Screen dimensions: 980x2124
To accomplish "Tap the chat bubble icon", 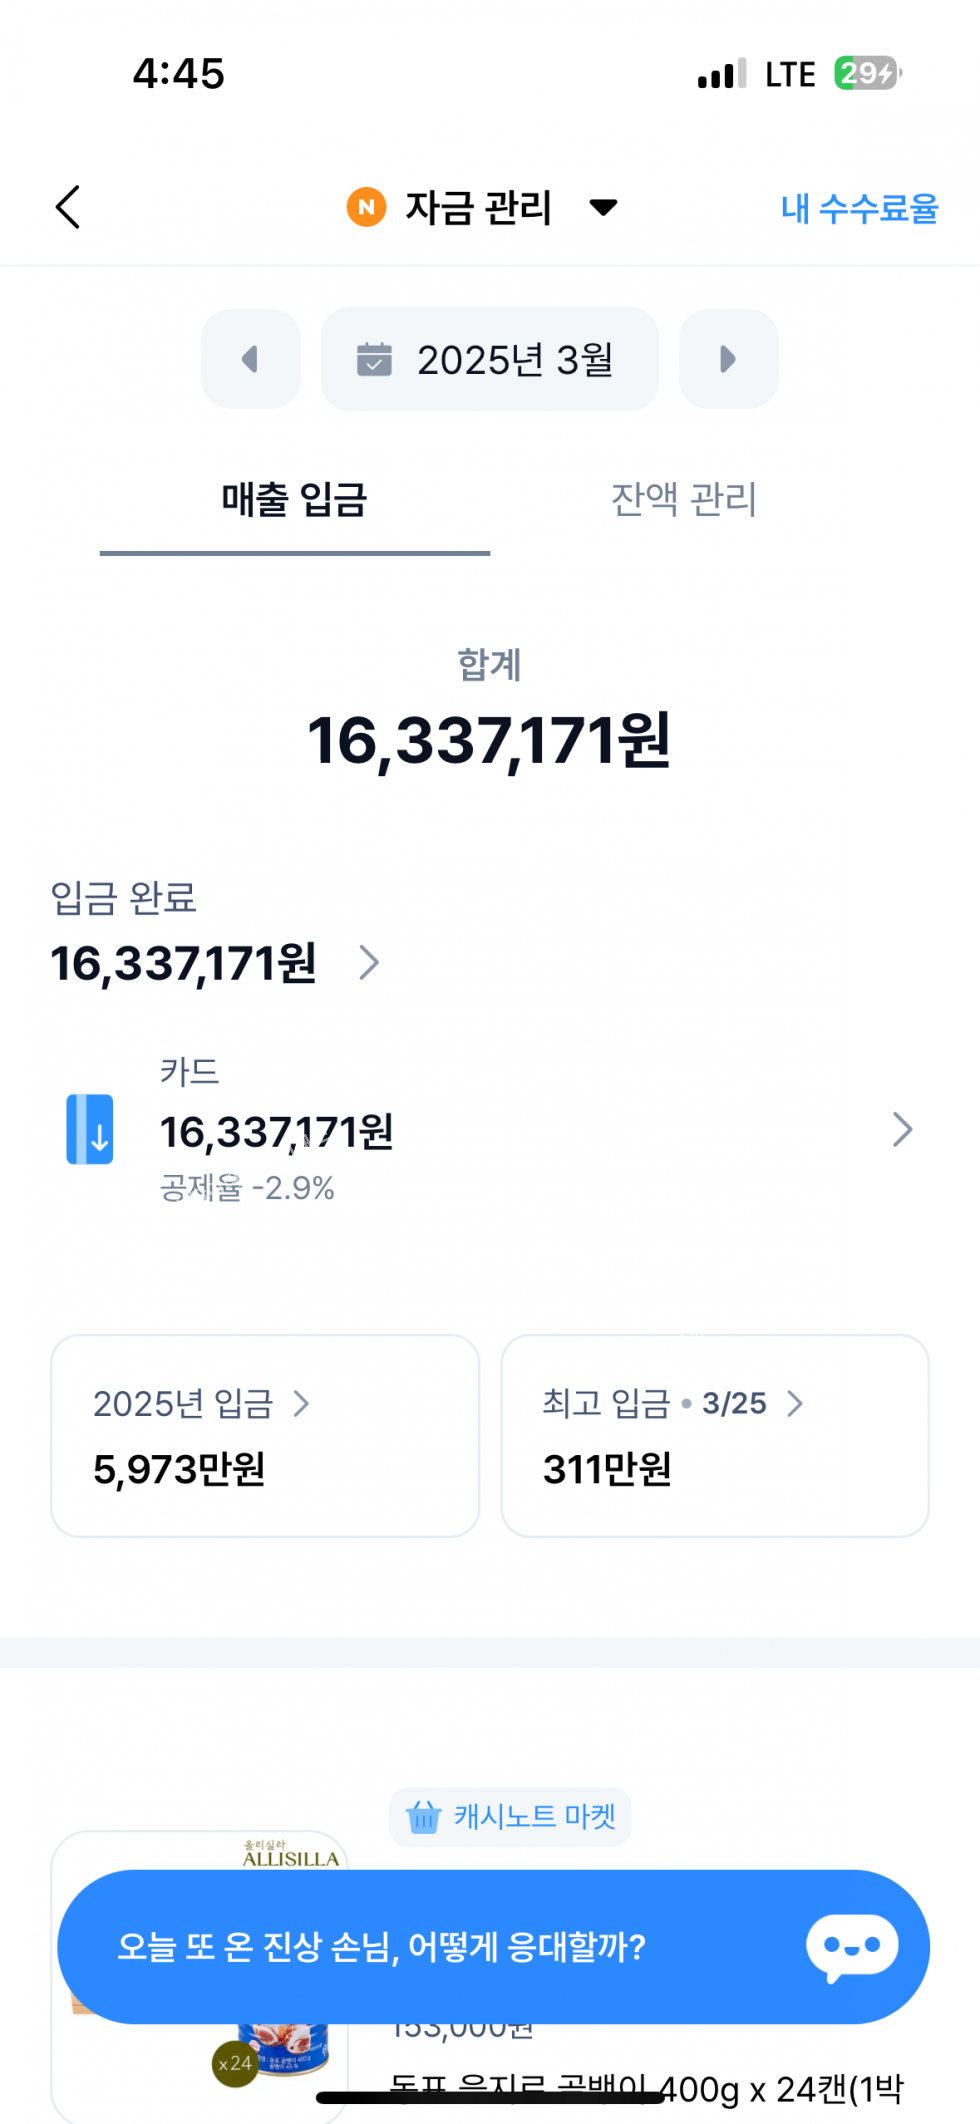I will [x=852, y=1946].
